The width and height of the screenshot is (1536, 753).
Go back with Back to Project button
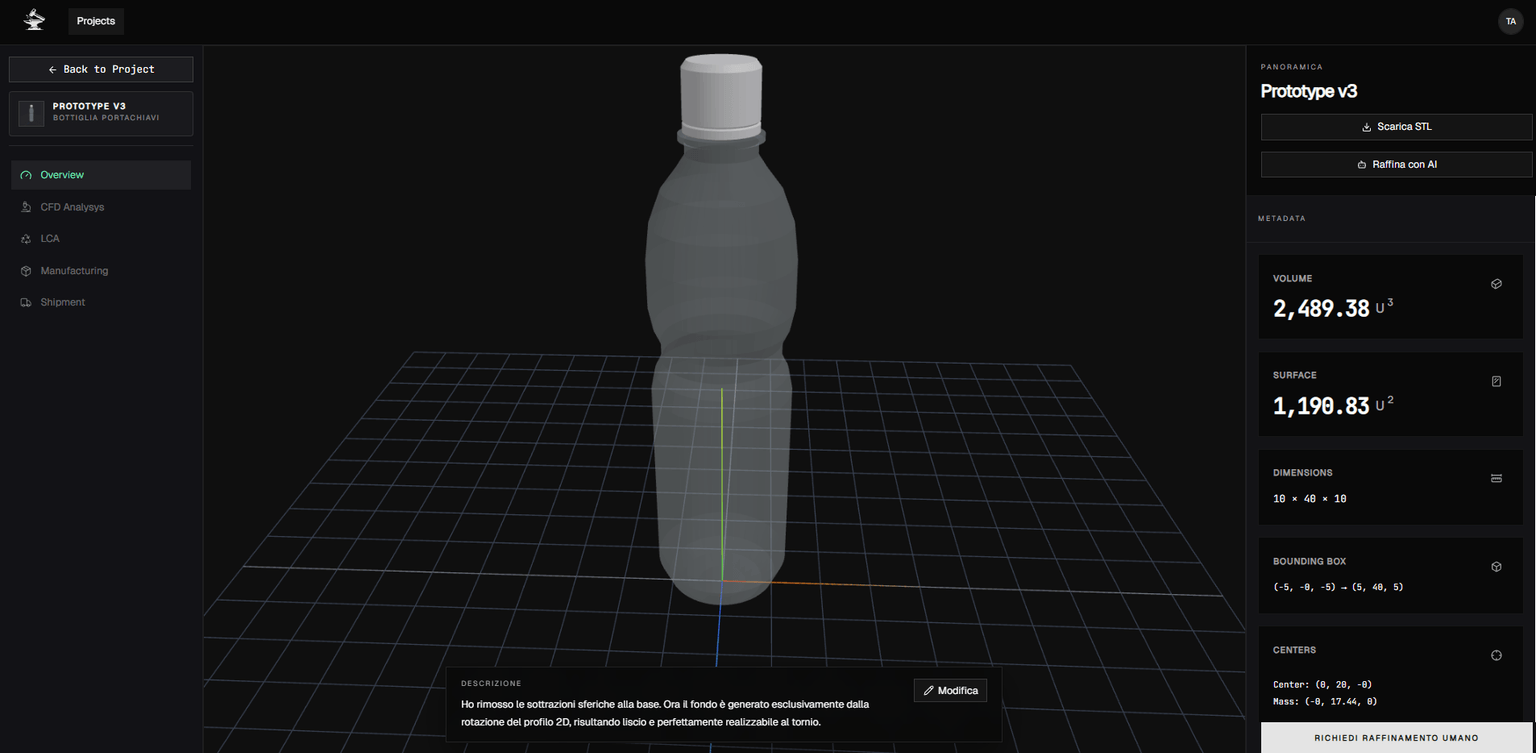click(x=101, y=69)
